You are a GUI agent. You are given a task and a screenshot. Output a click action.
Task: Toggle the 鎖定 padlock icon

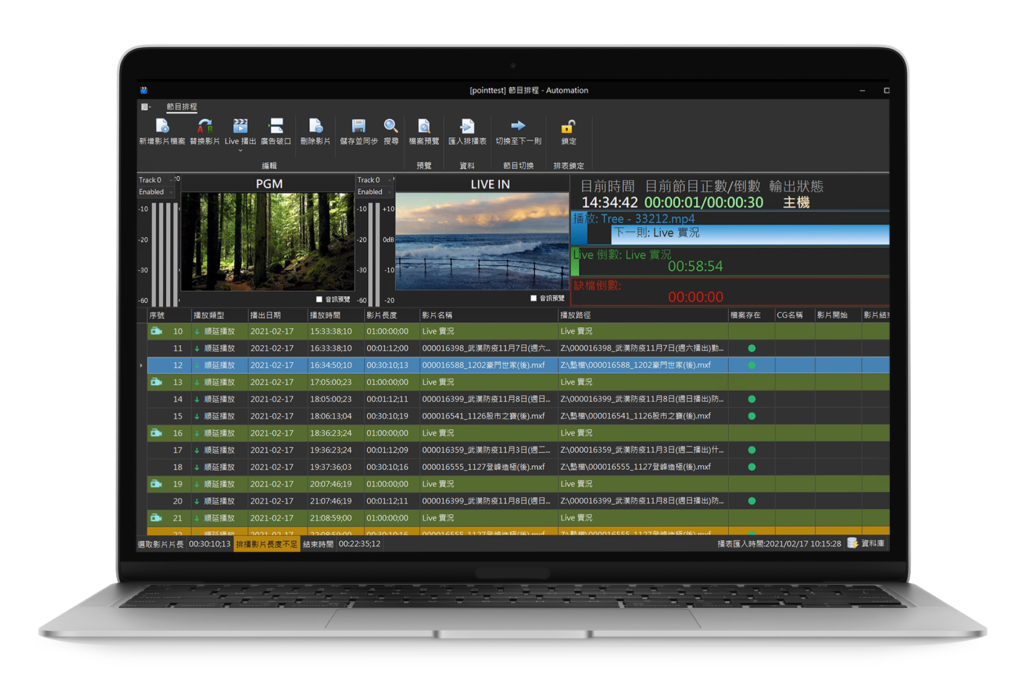coord(568,126)
